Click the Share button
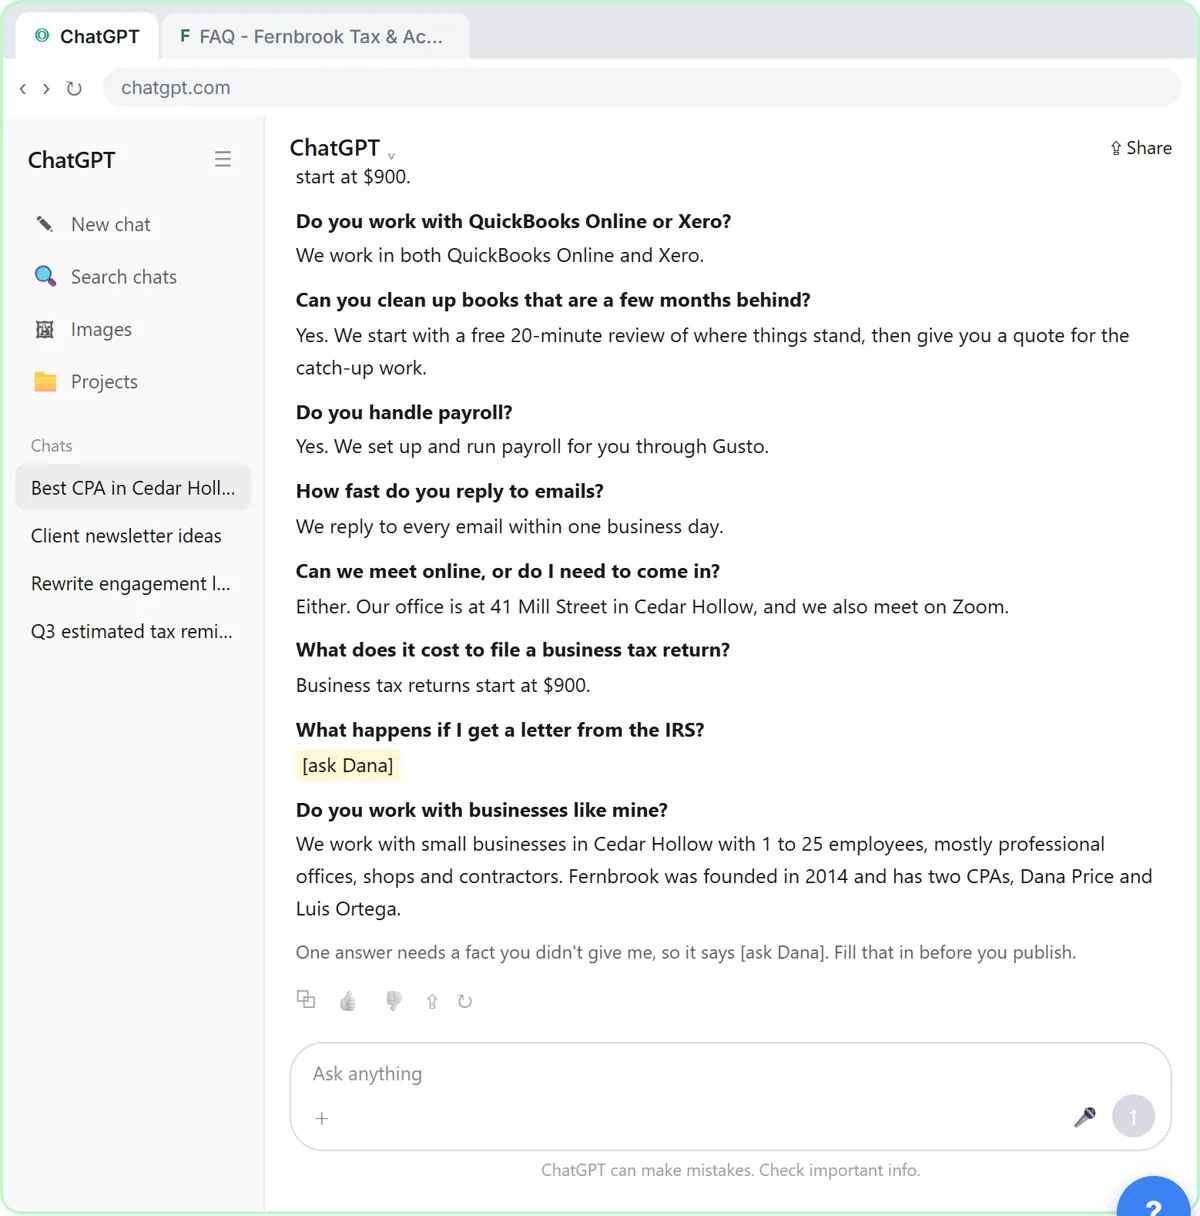The width and height of the screenshot is (1200, 1216). click(x=1141, y=148)
